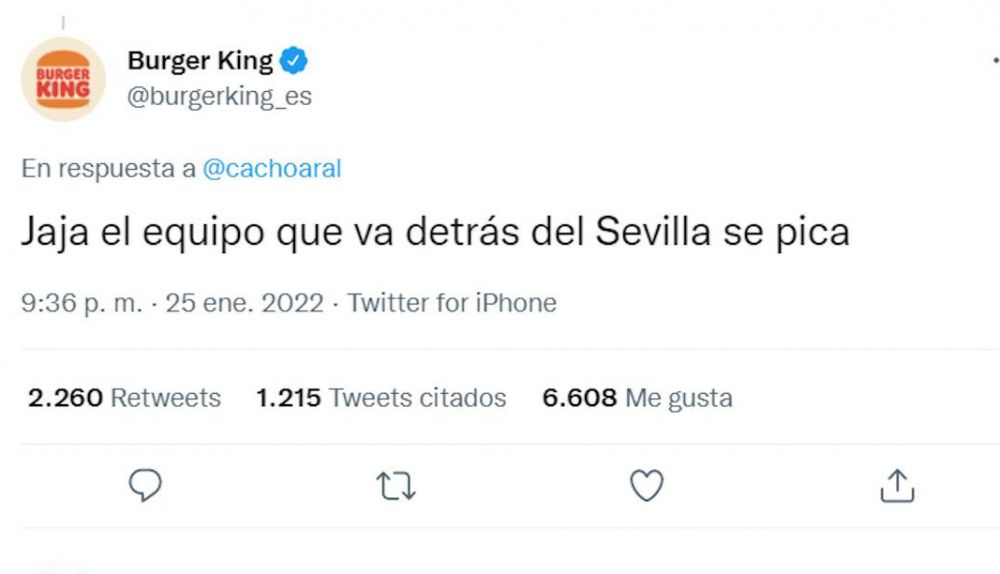Image resolution: width=1000 pixels, height=574 pixels.
Task: View the 6.608 Me gusta list
Action: click(637, 398)
